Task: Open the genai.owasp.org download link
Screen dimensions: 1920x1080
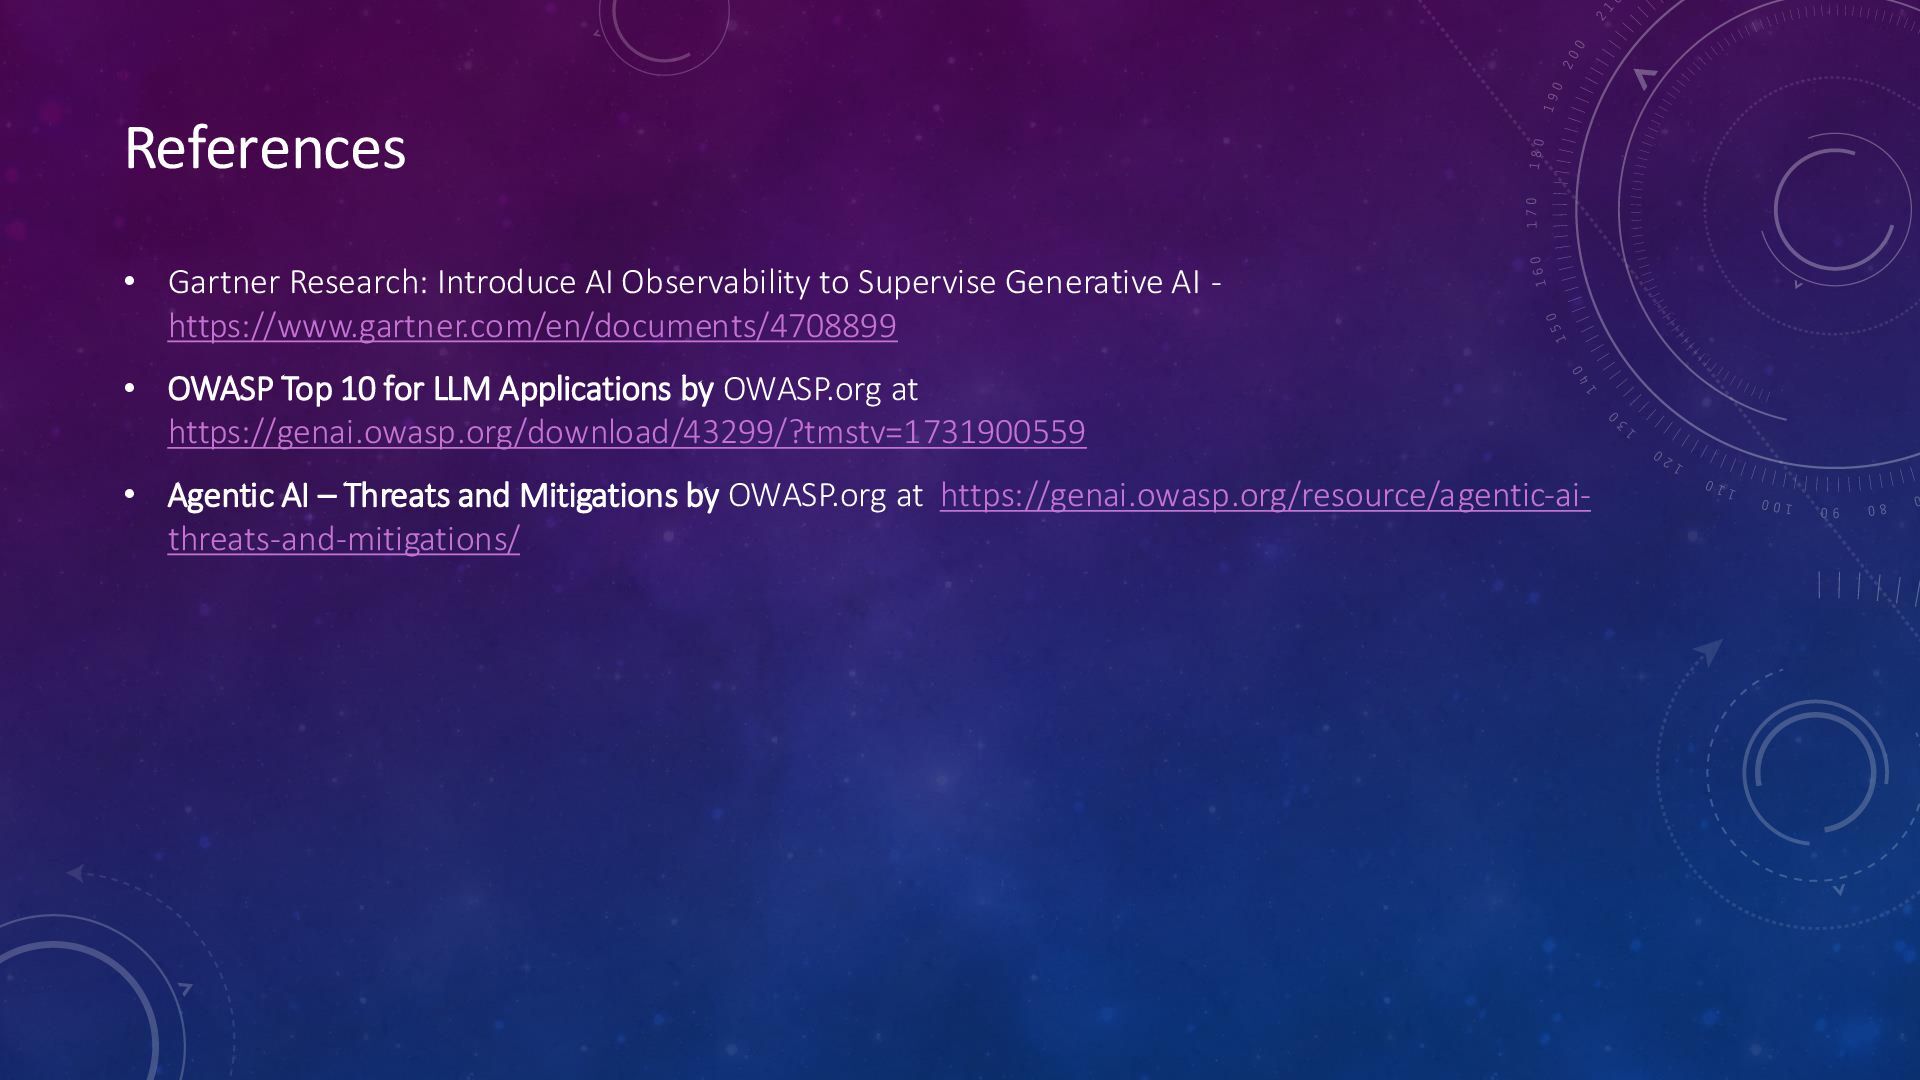Action: click(626, 432)
